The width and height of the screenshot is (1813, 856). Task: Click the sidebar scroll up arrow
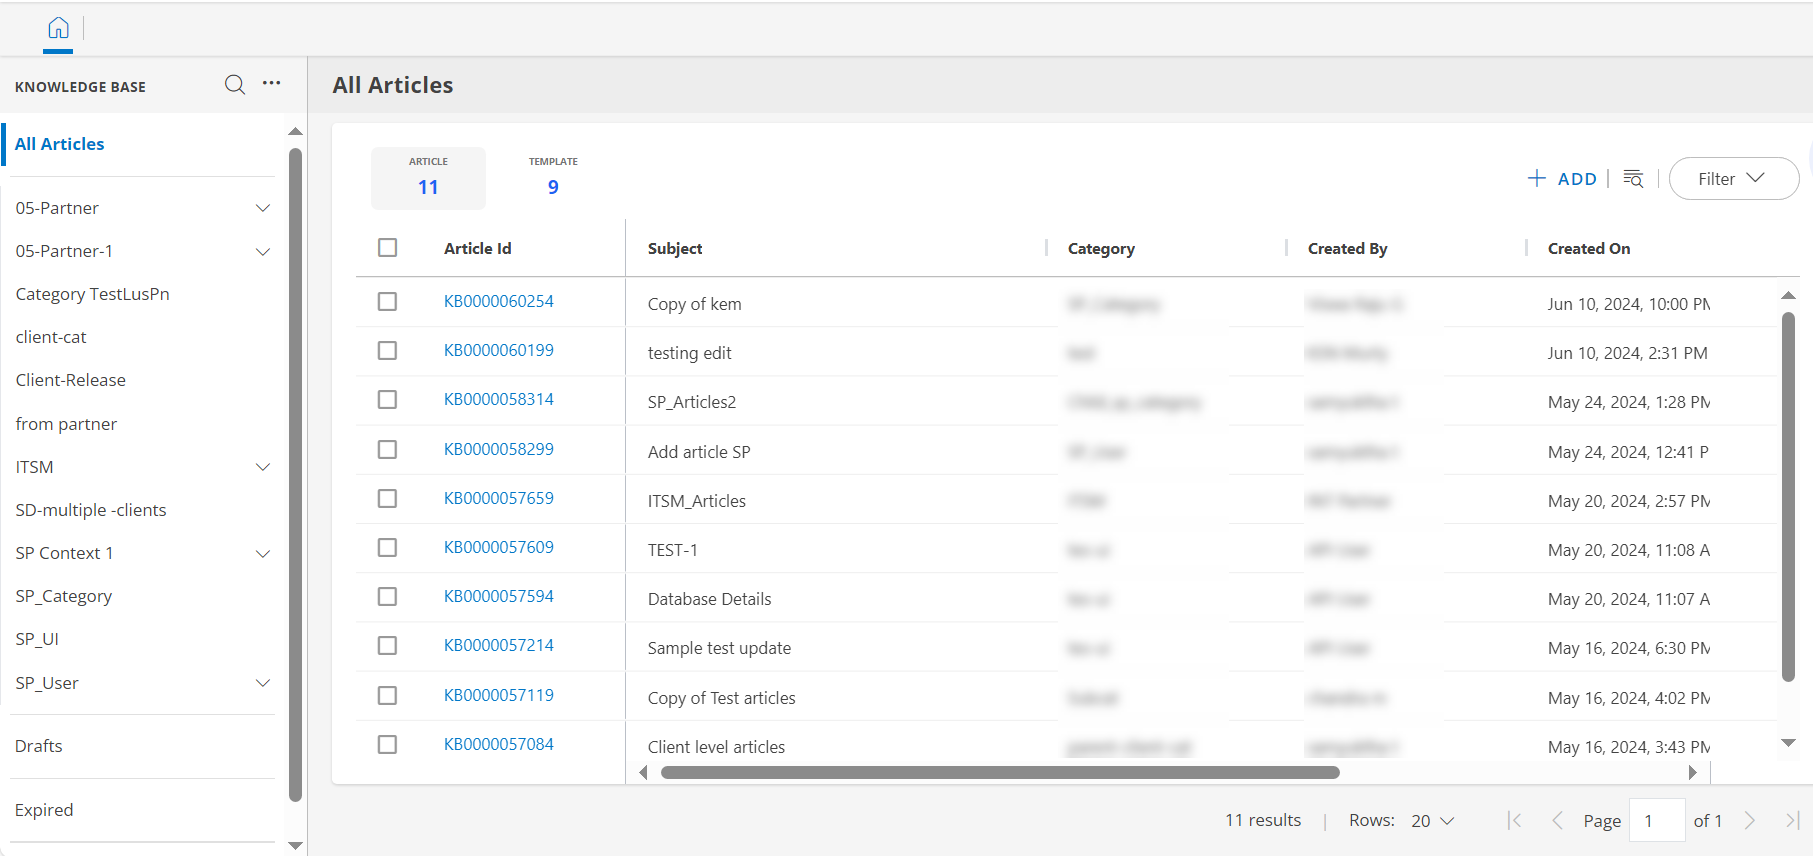click(295, 132)
